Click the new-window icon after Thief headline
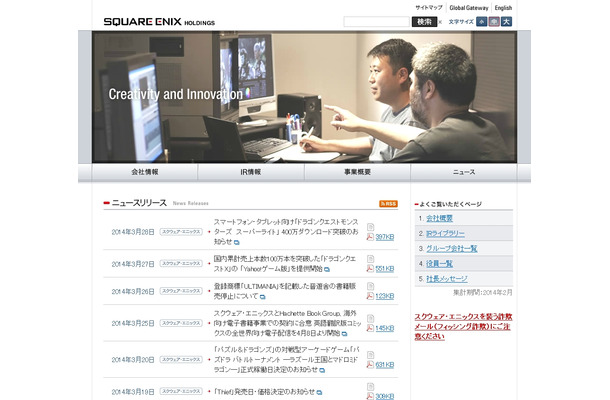Image resolution: width=610 pixels, height=400 pixels. coord(319,393)
